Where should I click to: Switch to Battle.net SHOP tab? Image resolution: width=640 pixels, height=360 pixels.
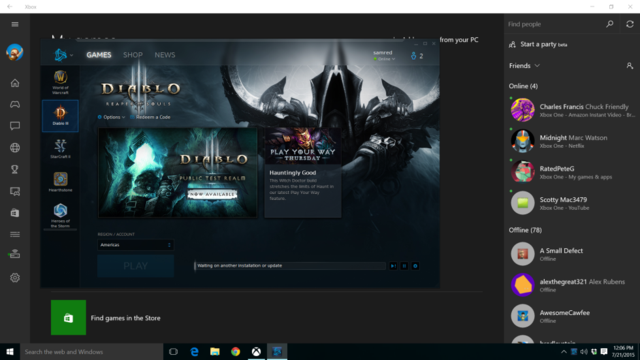tap(133, 55)
